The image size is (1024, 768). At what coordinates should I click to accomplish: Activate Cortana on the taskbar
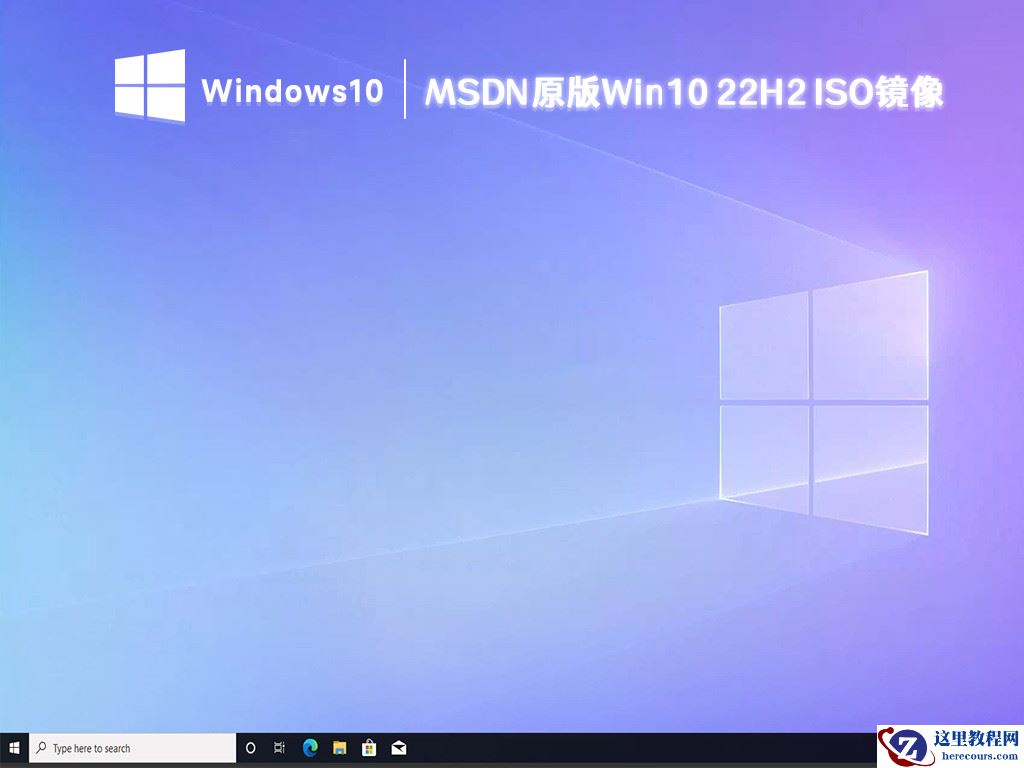[x=251, y=748]
